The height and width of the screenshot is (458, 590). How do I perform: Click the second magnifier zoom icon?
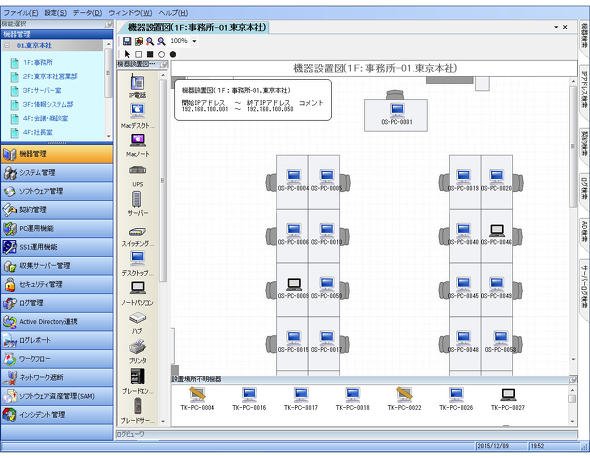coord(161,41)
